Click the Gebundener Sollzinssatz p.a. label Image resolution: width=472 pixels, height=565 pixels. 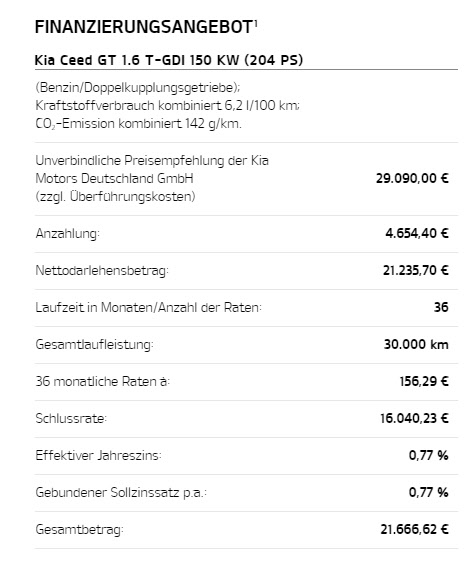121,493
